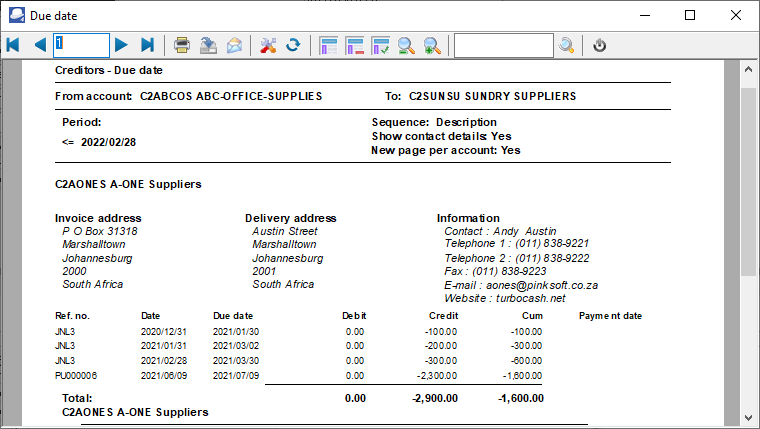Click the search text field in toolbar

click(503, 45)
